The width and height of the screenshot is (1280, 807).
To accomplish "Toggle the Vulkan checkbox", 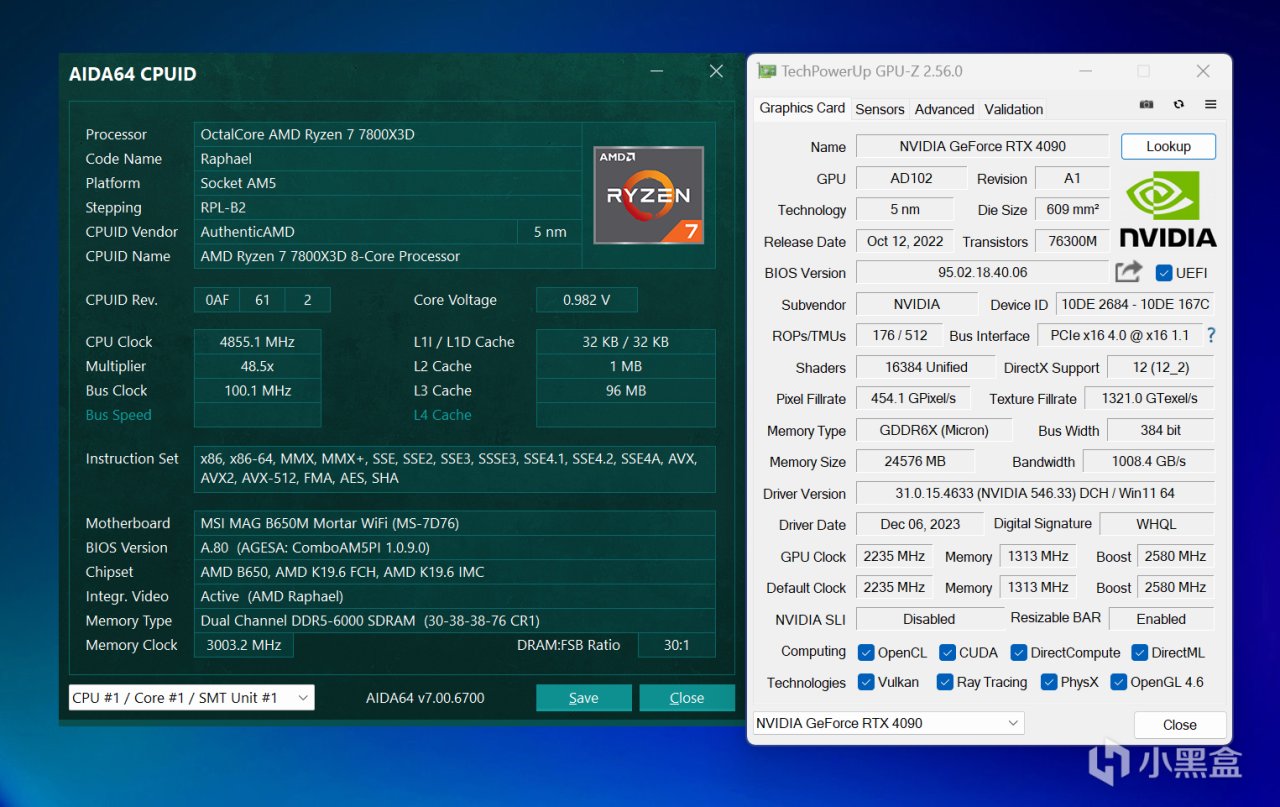I will coord(866,682).
